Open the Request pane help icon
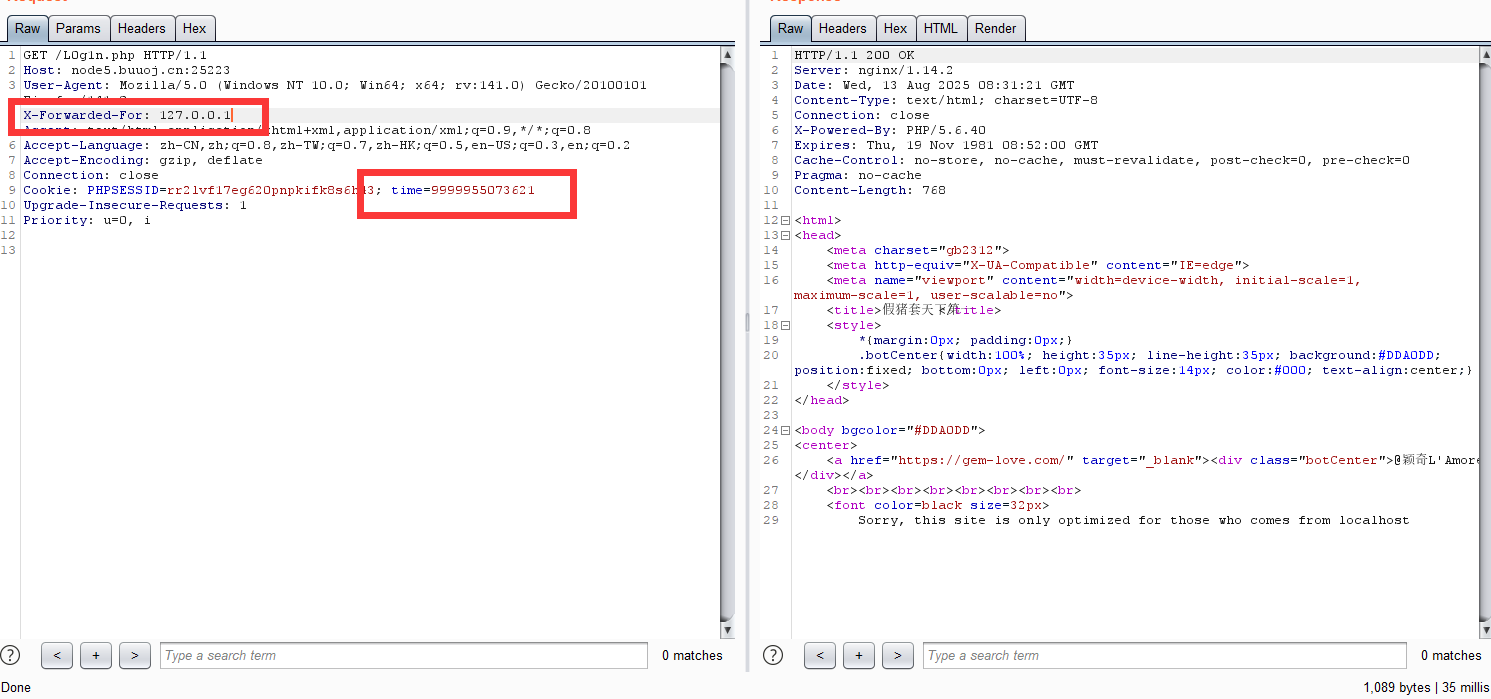1491x699 pixels. [x=10, y=655]
